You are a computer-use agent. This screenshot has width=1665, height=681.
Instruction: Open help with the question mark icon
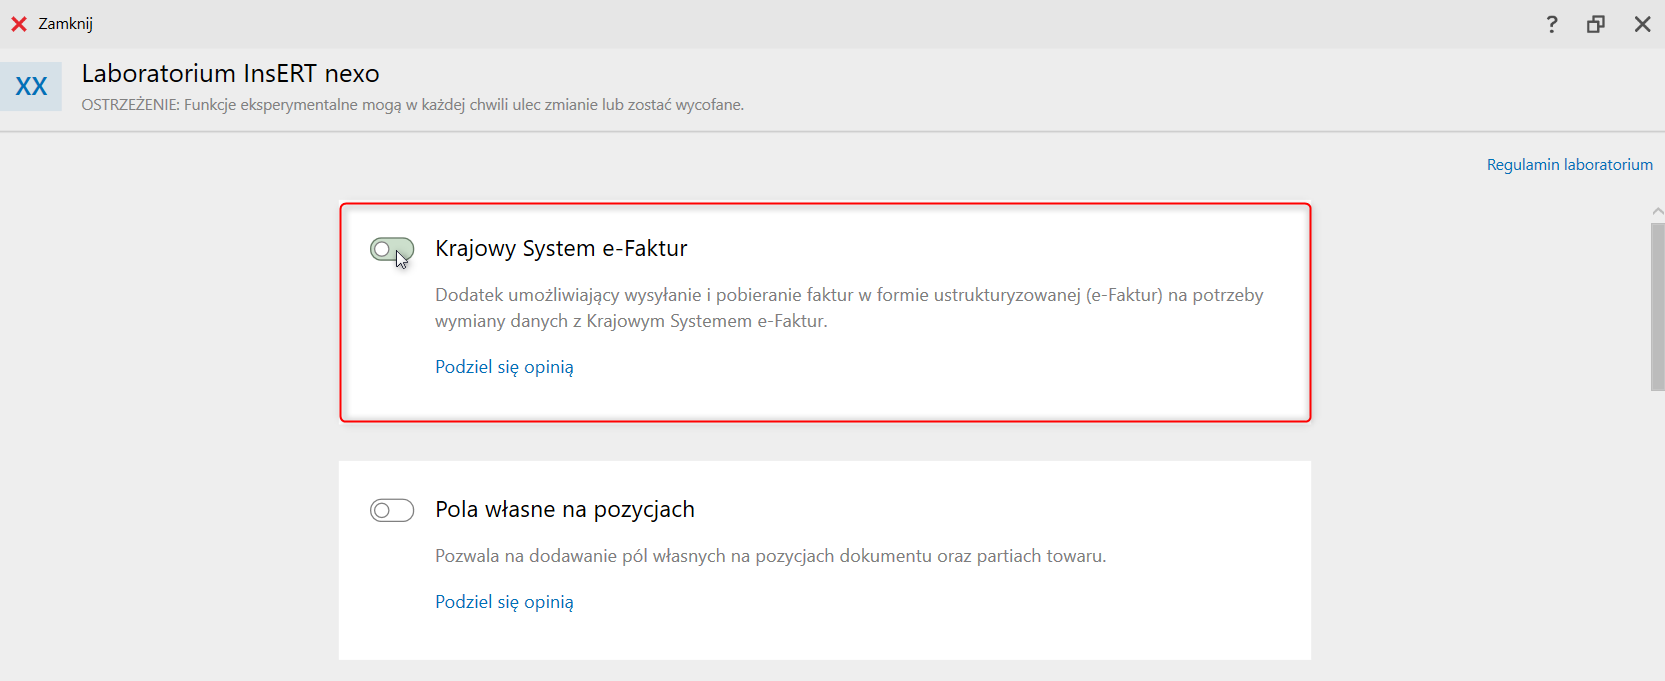[x=1552, y=24]
